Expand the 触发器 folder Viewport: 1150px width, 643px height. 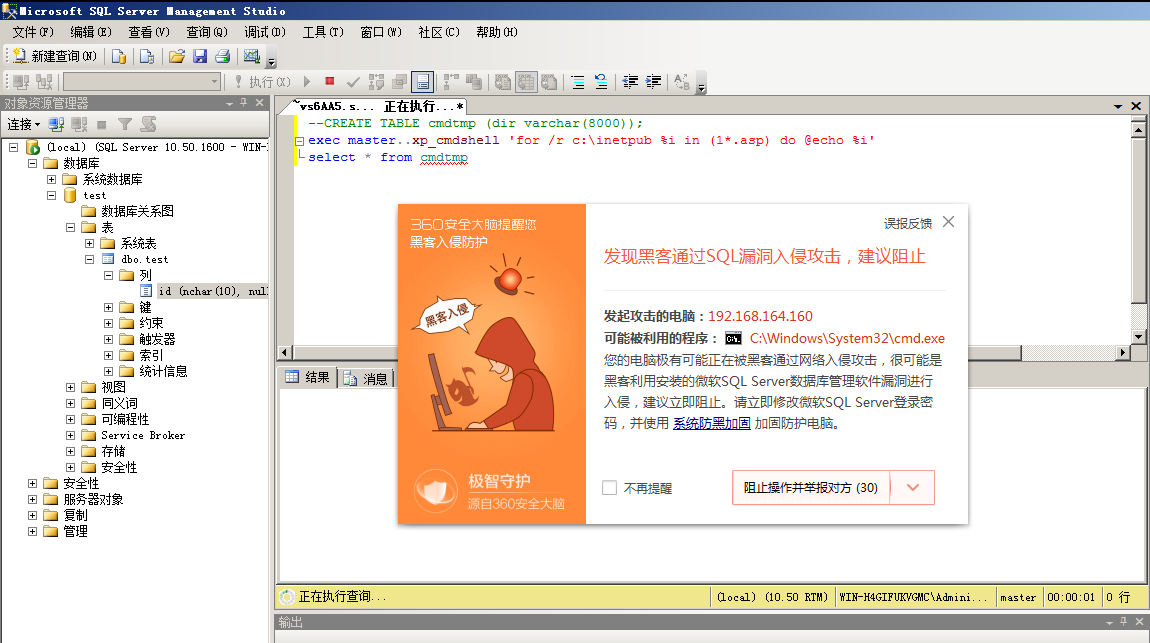point(109,339)
